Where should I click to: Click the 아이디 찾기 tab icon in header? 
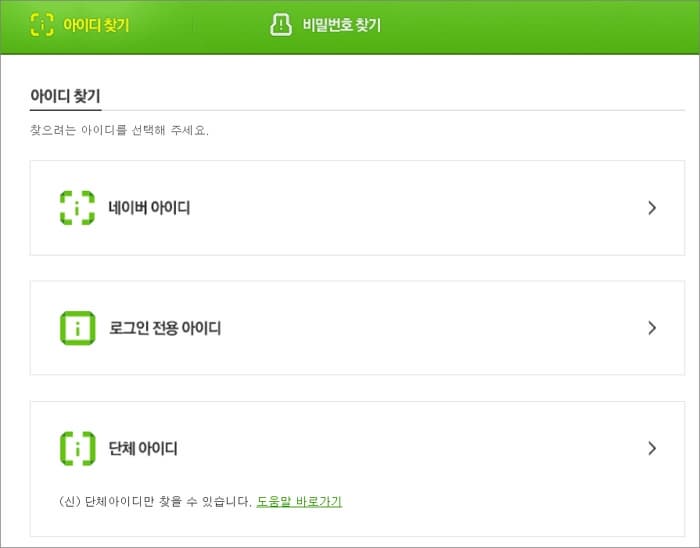[x=42, y=25]
